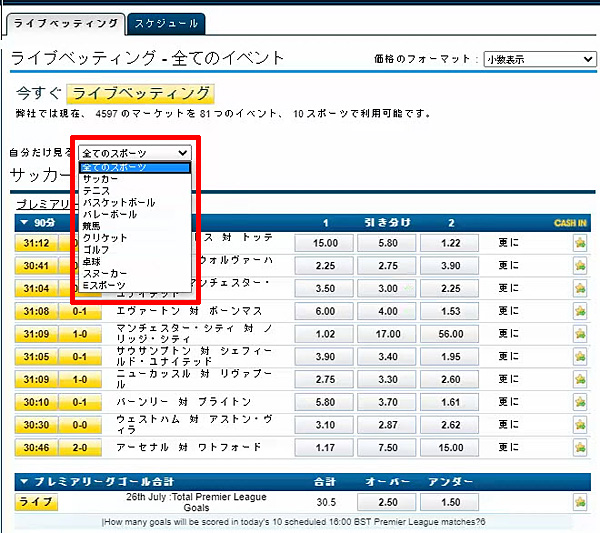
Task: Collapse the プレミアリーグゴール合計 section
Action: click(x=24, y=481)
